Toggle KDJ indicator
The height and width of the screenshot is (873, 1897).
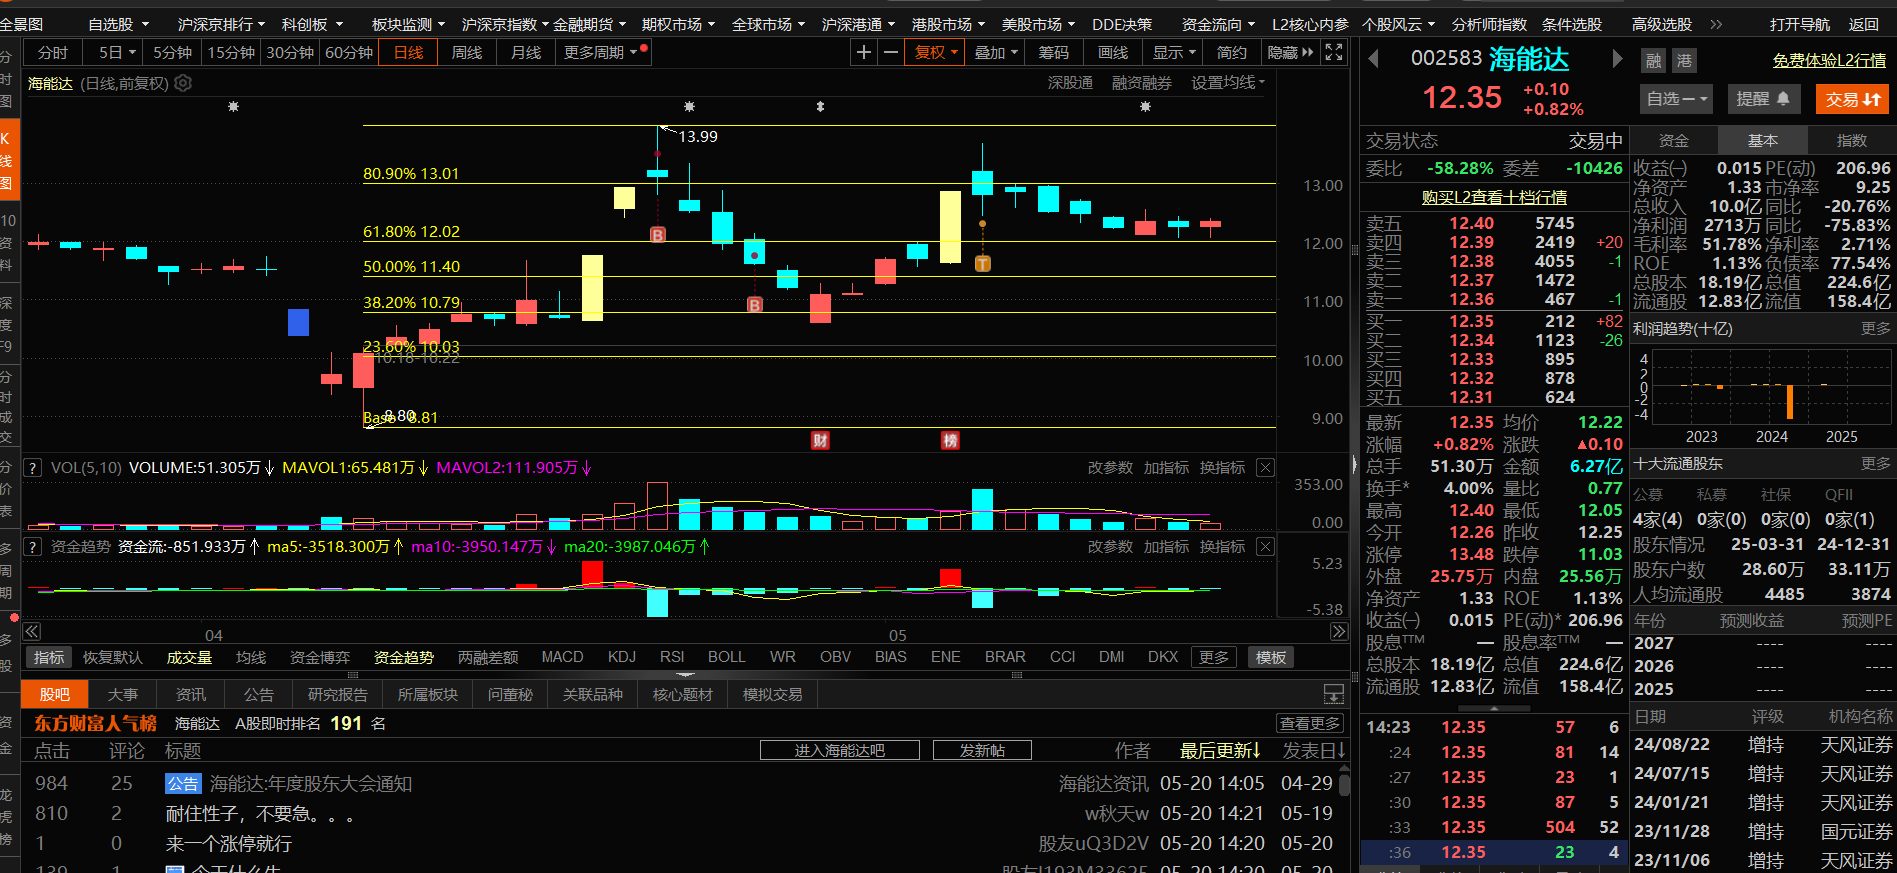pos(622,657)
